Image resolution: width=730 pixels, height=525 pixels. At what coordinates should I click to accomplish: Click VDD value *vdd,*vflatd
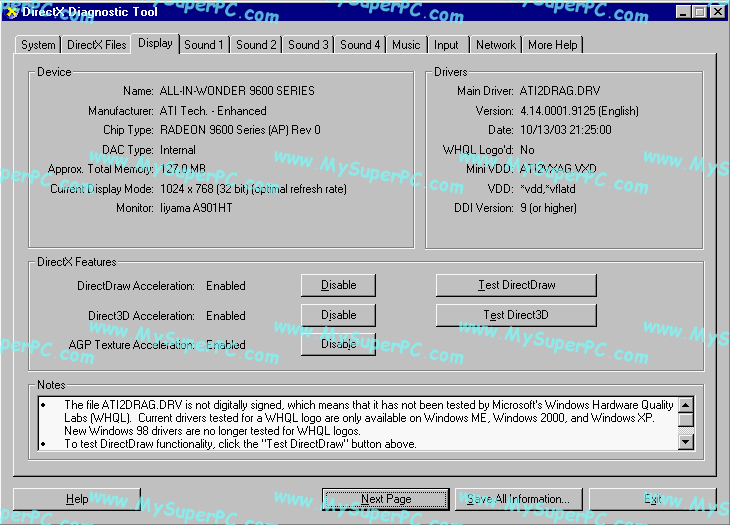coord(548,189)
